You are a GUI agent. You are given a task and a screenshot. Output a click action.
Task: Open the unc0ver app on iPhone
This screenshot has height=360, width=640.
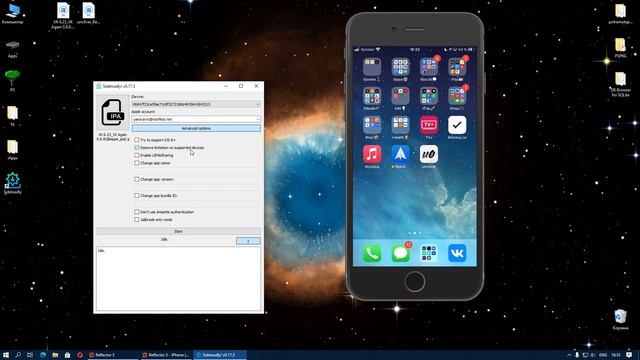click(429, 154)
